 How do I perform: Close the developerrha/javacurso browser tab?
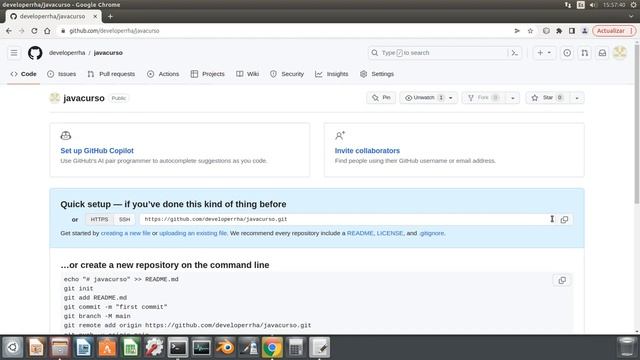95,16
